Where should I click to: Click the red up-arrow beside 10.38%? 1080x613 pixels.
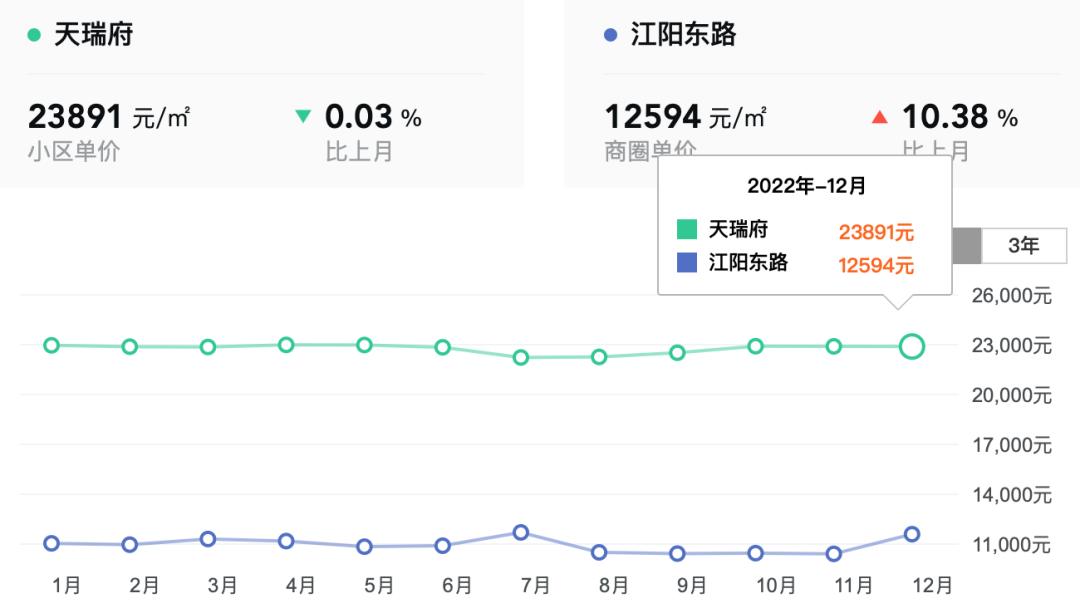[878, 116]
